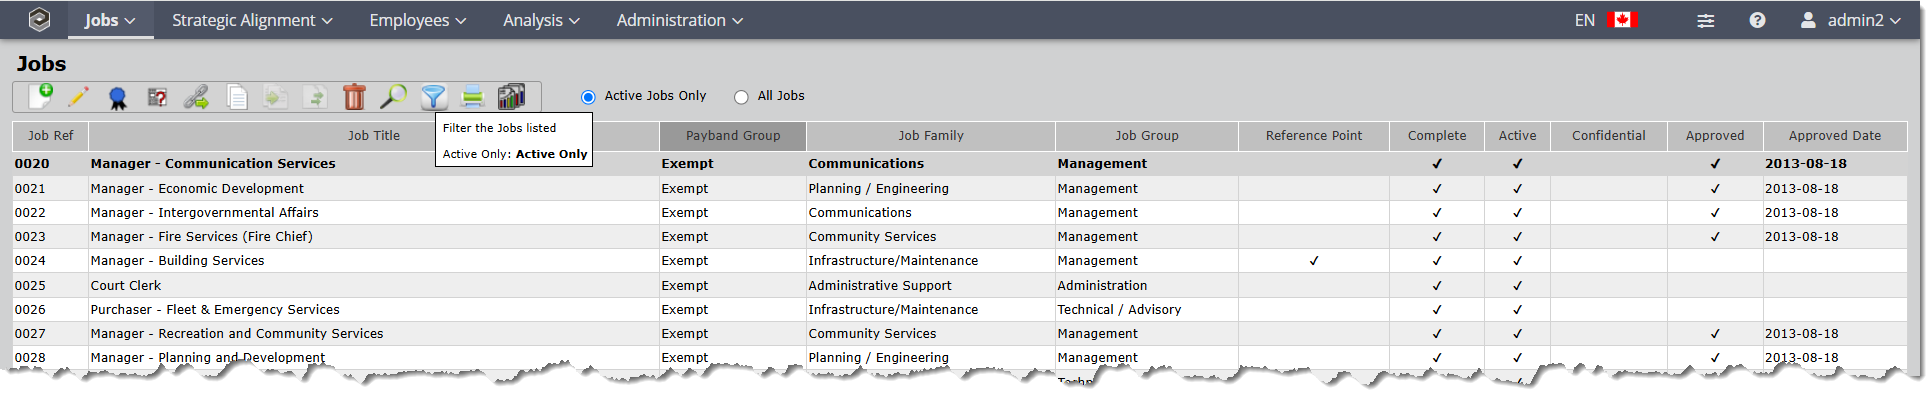Screen dimensions: 1931x401
Task: Click the chain link arrow icon
Action: click(x=197, y=98)
